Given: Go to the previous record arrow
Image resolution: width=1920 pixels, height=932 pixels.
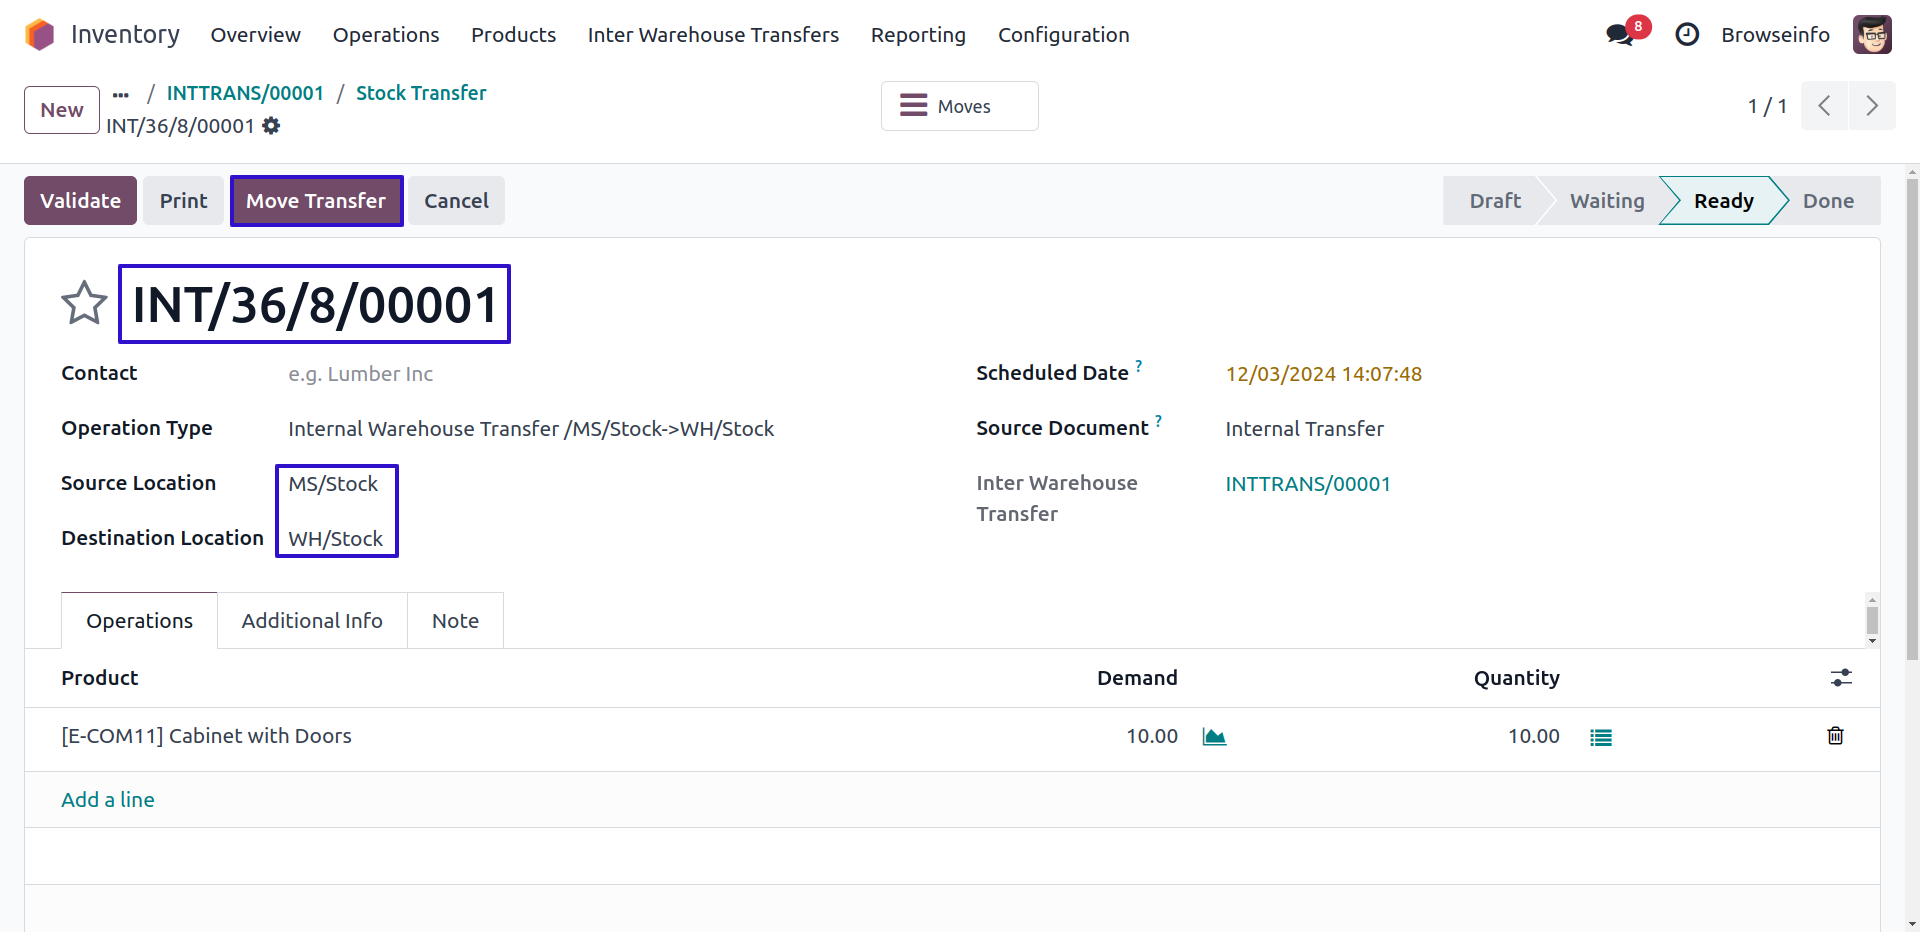Looking at the screenshot, I should (x=1825, y=106).
